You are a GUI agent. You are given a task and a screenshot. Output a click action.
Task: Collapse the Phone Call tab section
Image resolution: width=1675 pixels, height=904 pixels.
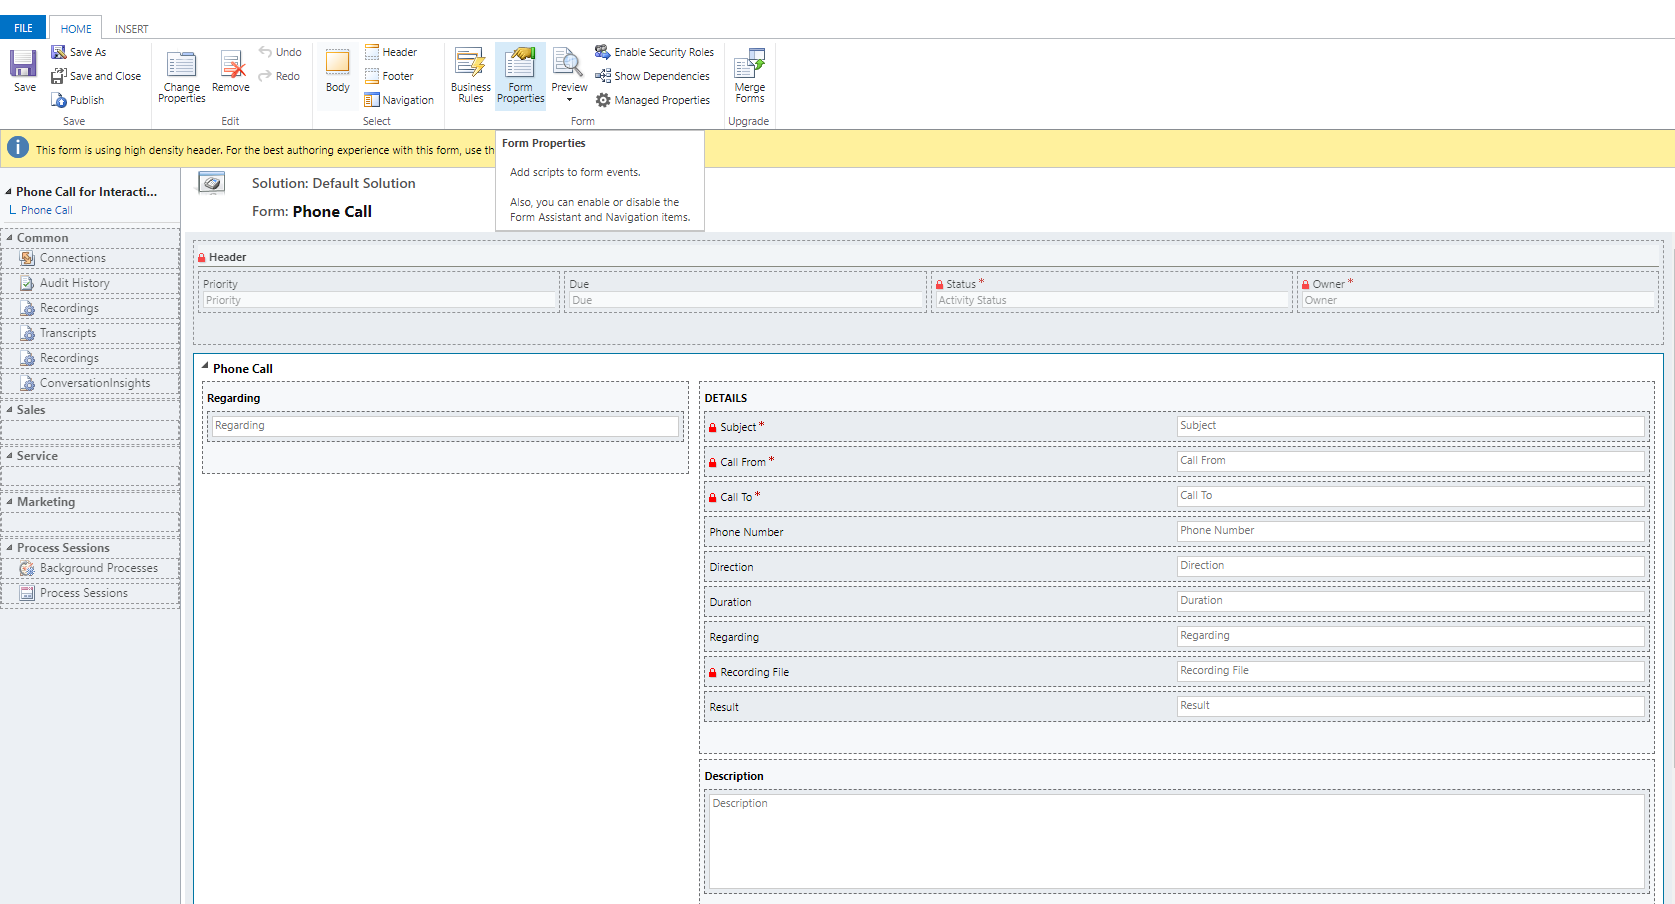[x=205, y=367]
